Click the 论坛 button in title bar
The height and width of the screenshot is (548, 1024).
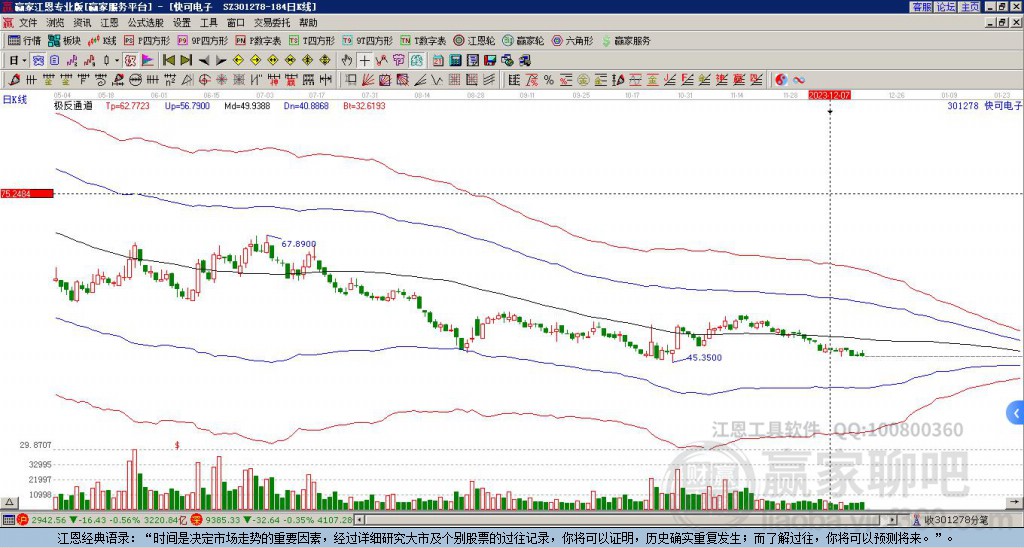click(946, 7)
